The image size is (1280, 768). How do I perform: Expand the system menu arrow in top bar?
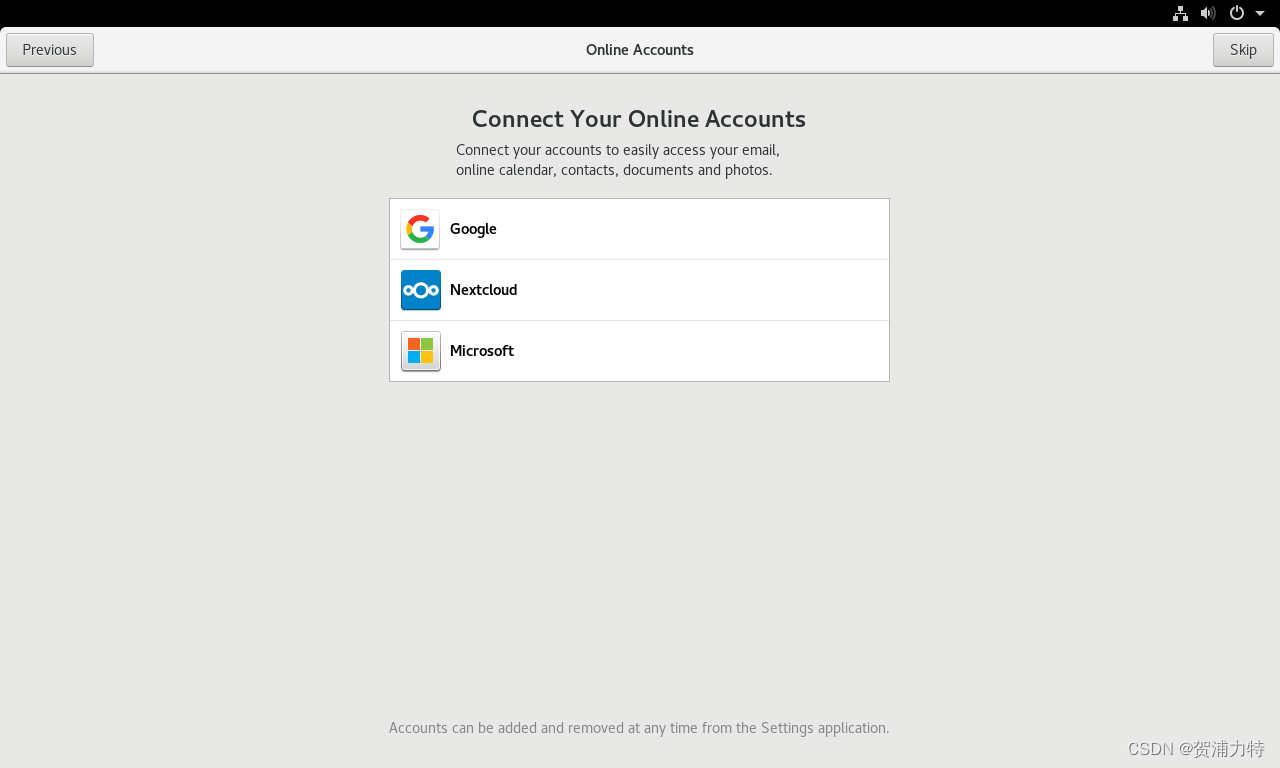click(1260, 13)
